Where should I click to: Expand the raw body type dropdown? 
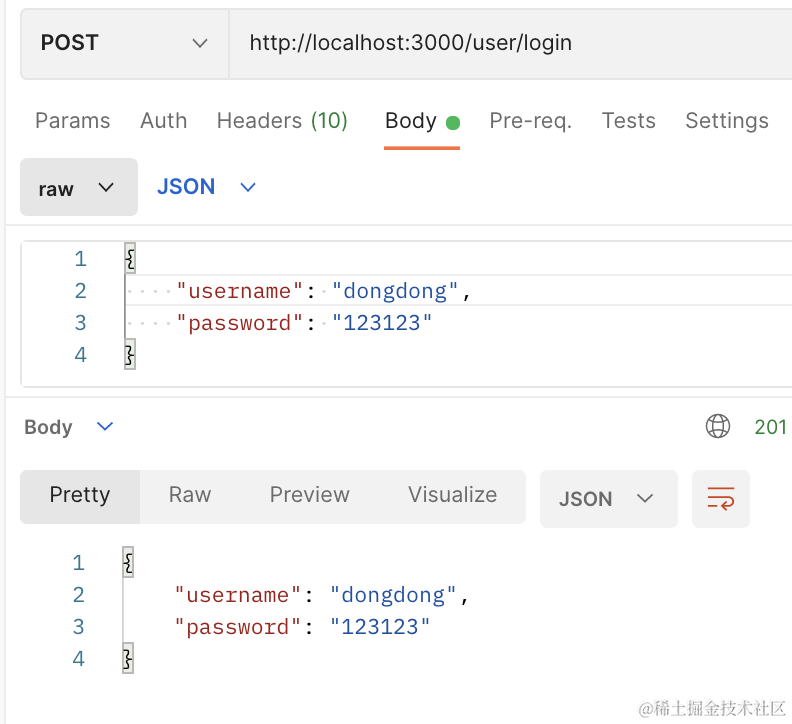point(78,188)
